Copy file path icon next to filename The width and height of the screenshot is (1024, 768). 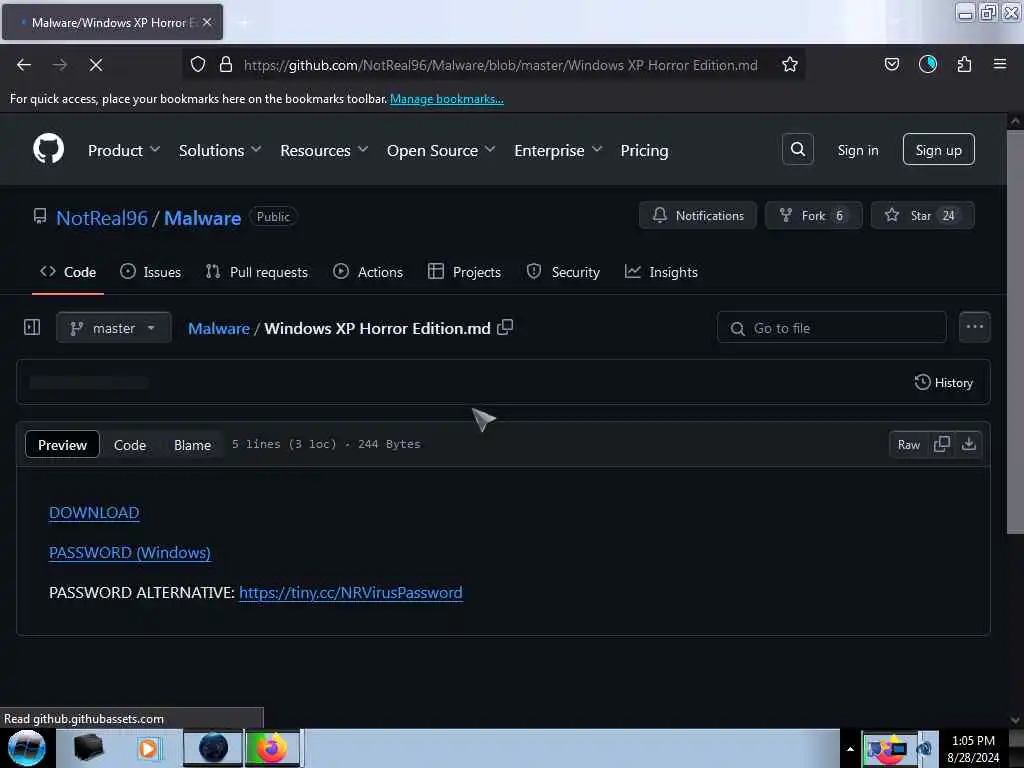click(x=505, y=327)
